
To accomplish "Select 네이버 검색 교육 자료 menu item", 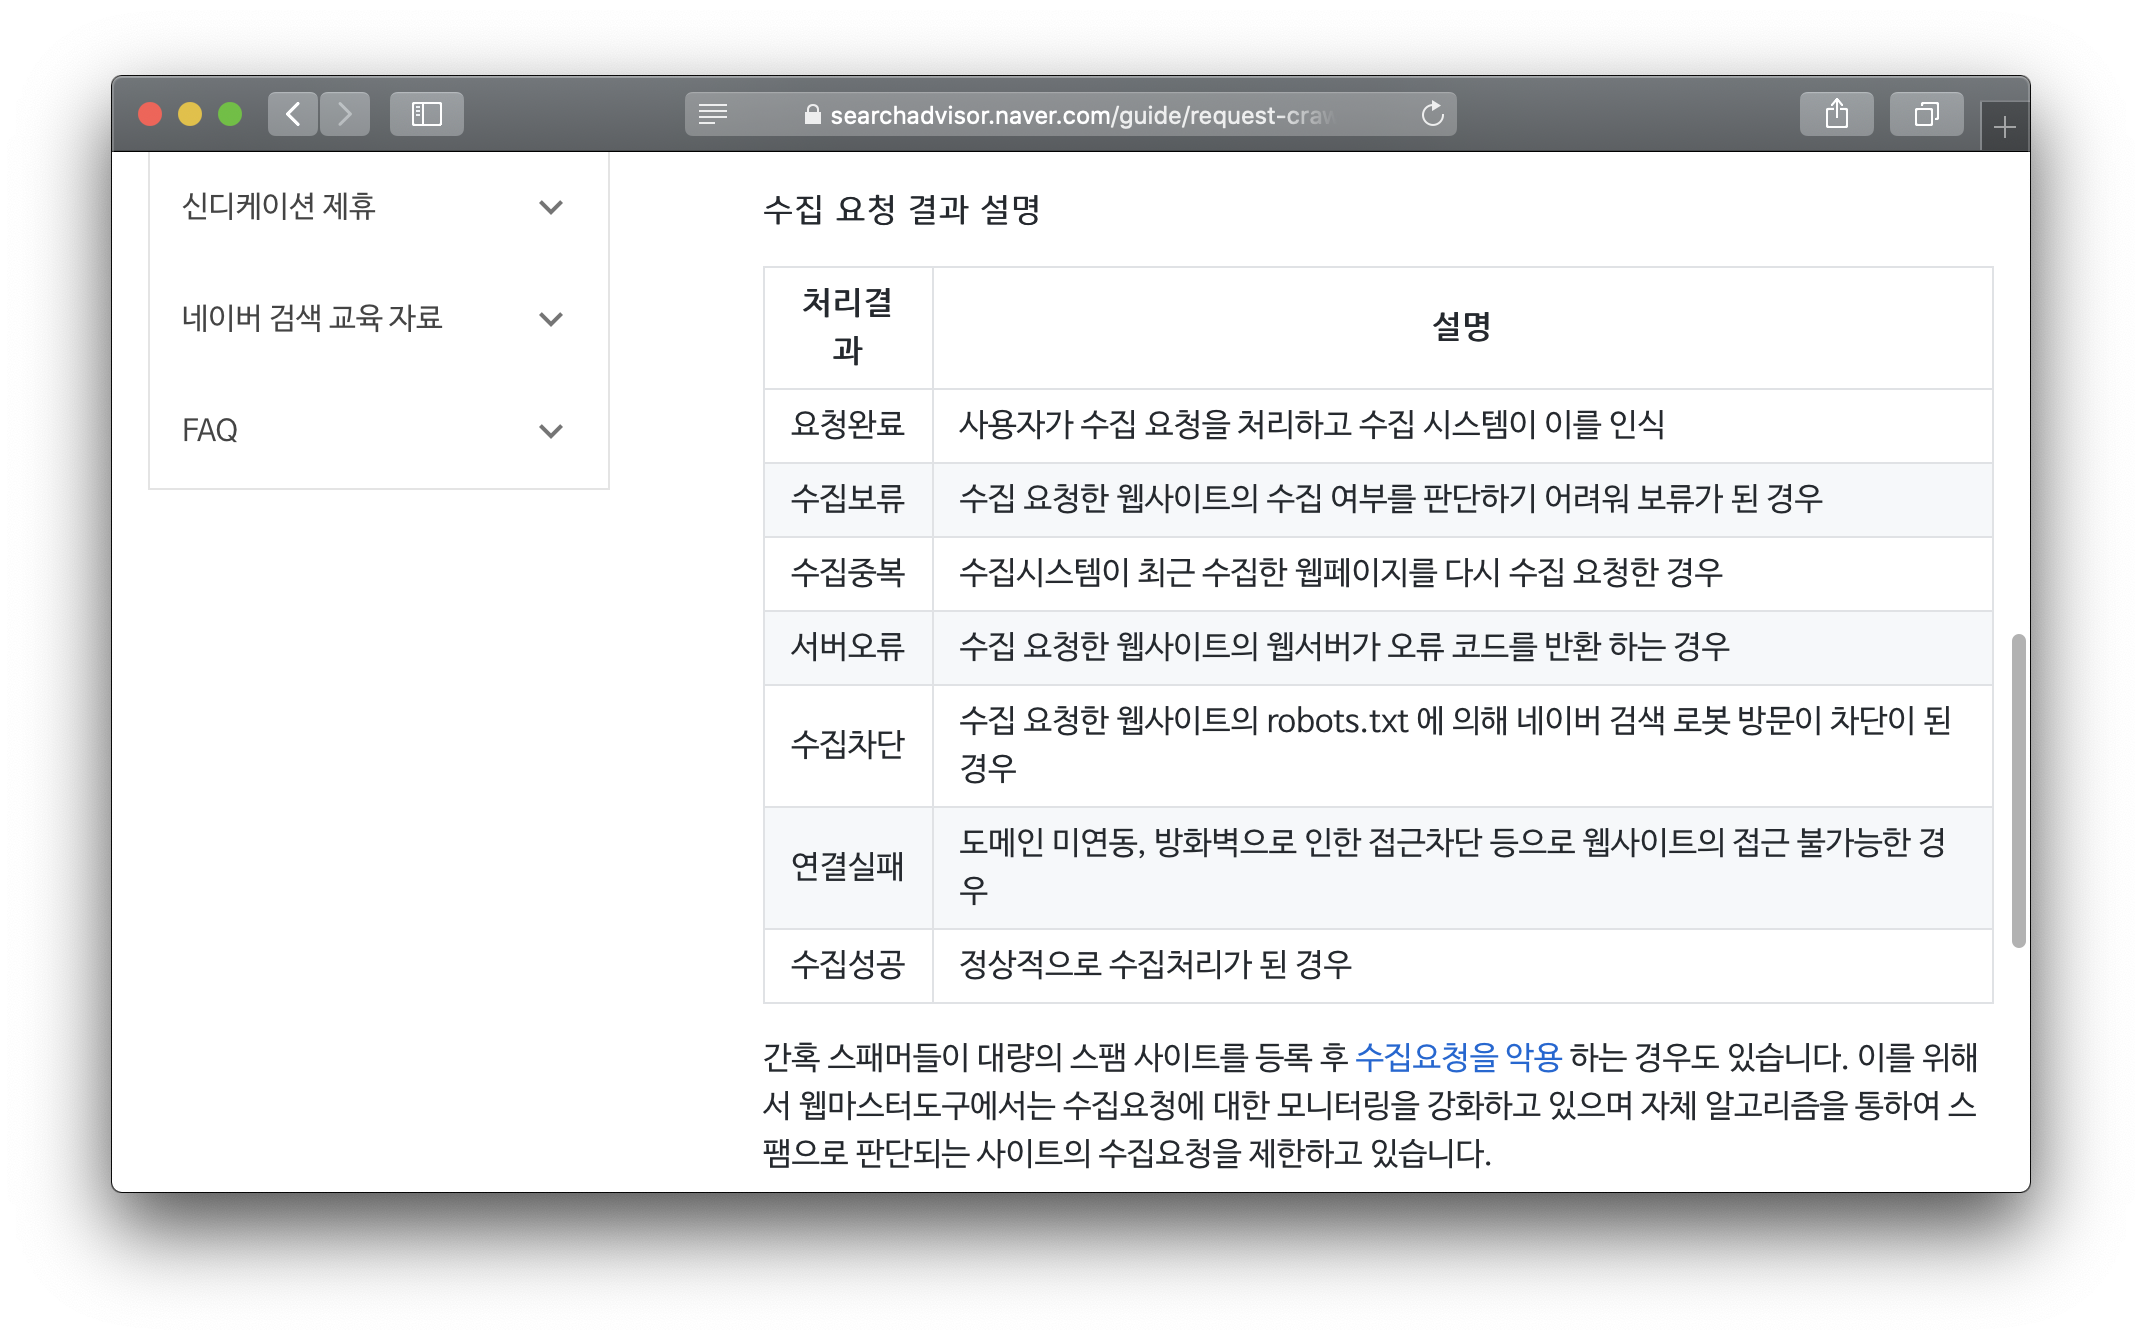I will tap(312, 319).
